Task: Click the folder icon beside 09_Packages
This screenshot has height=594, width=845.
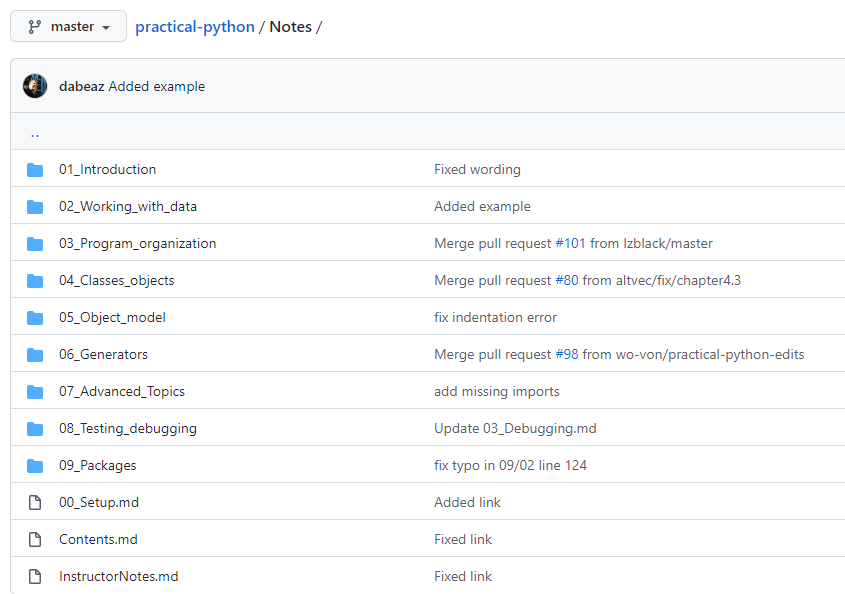Action: (35, 466)
